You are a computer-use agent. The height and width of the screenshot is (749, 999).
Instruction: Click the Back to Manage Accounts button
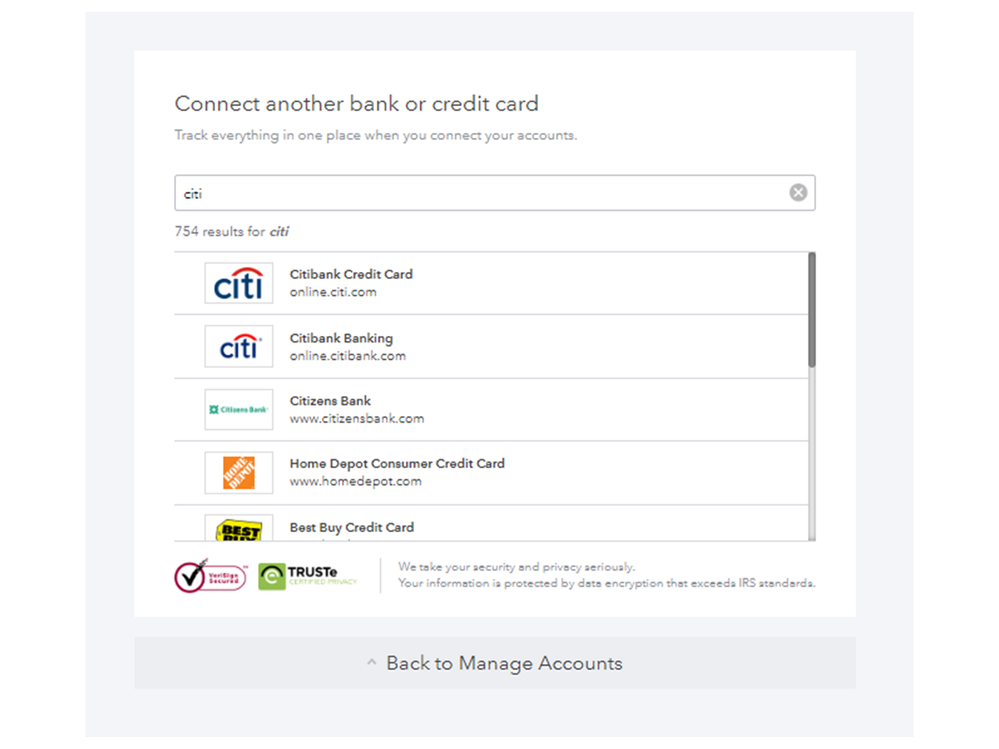click(495, 663)
